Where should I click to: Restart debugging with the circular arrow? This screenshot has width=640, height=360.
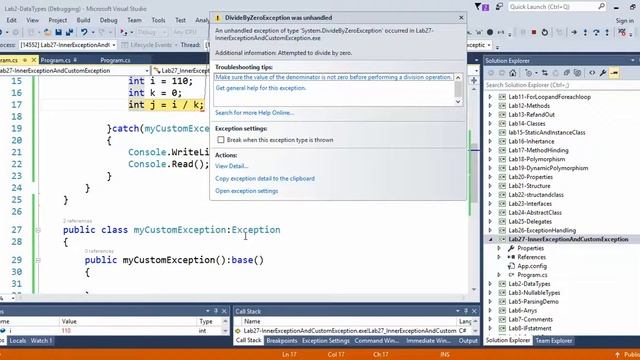click(x=544, y=32)
